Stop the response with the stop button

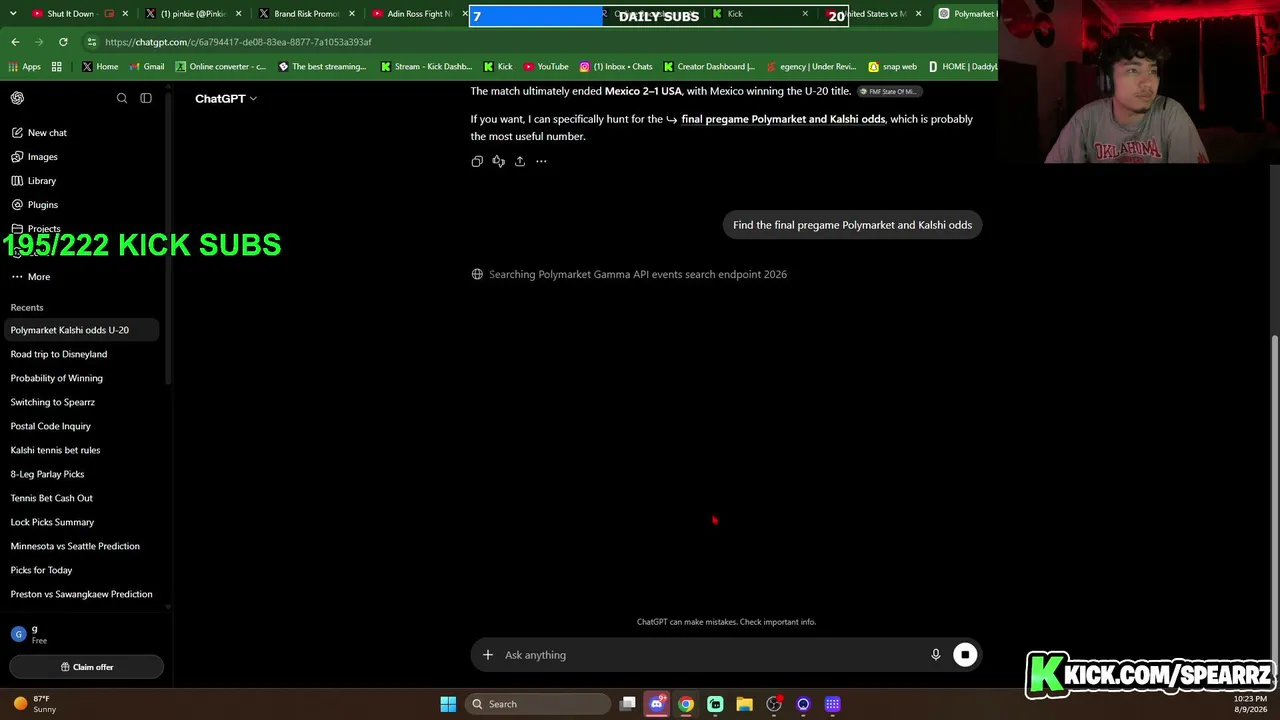[965, 655]
